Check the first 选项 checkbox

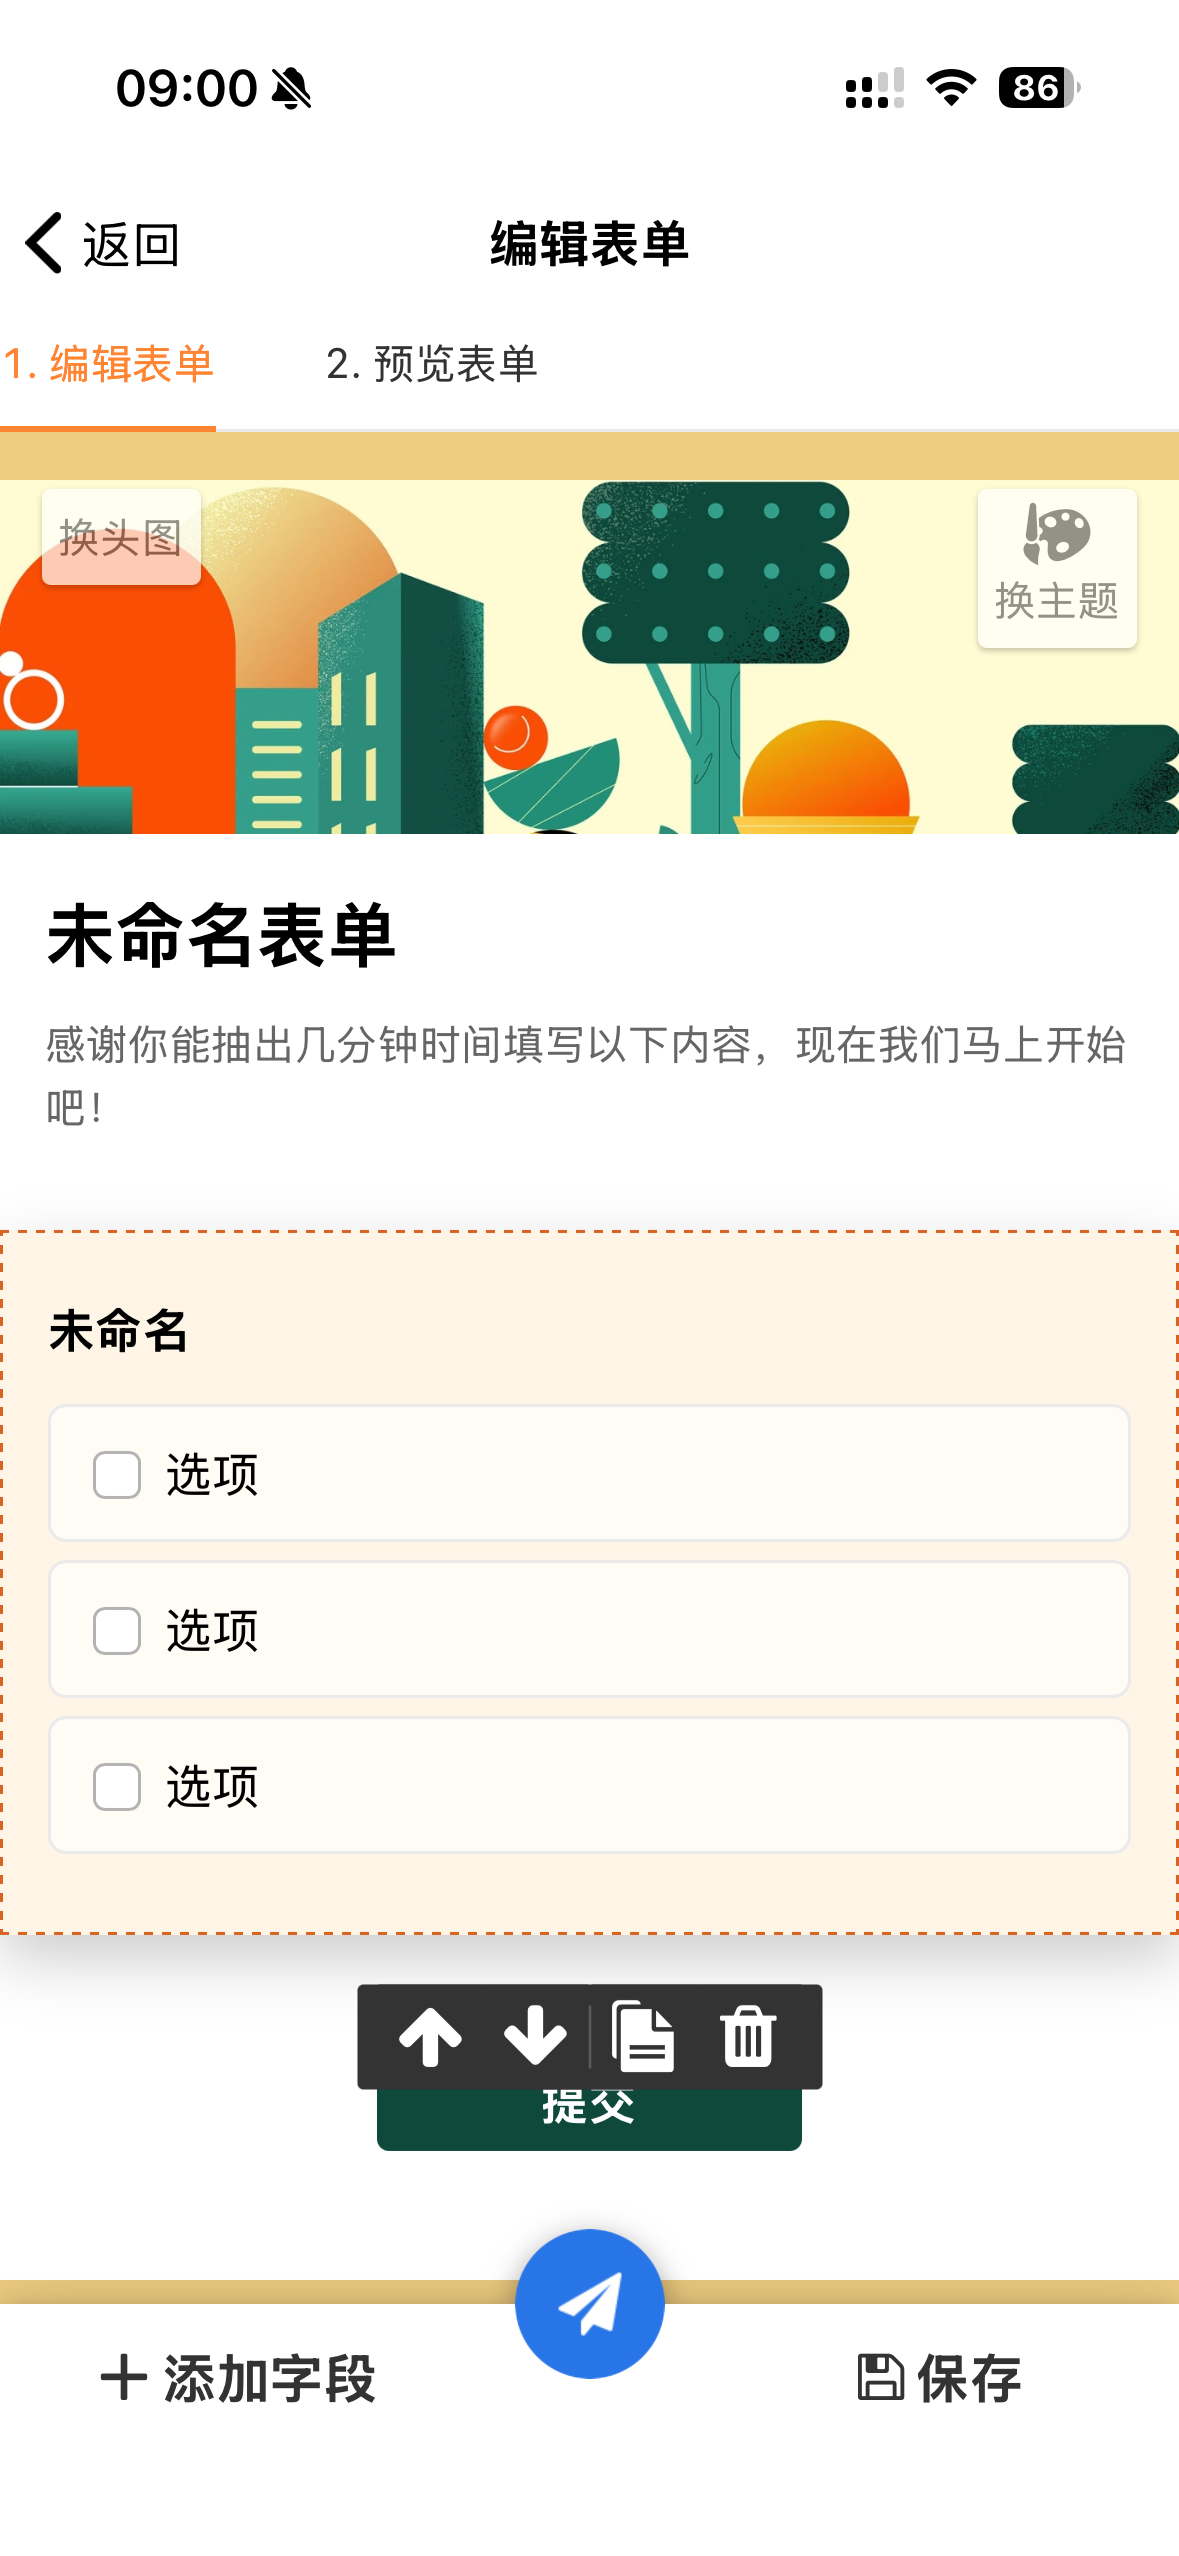[x=114, y=1474]
